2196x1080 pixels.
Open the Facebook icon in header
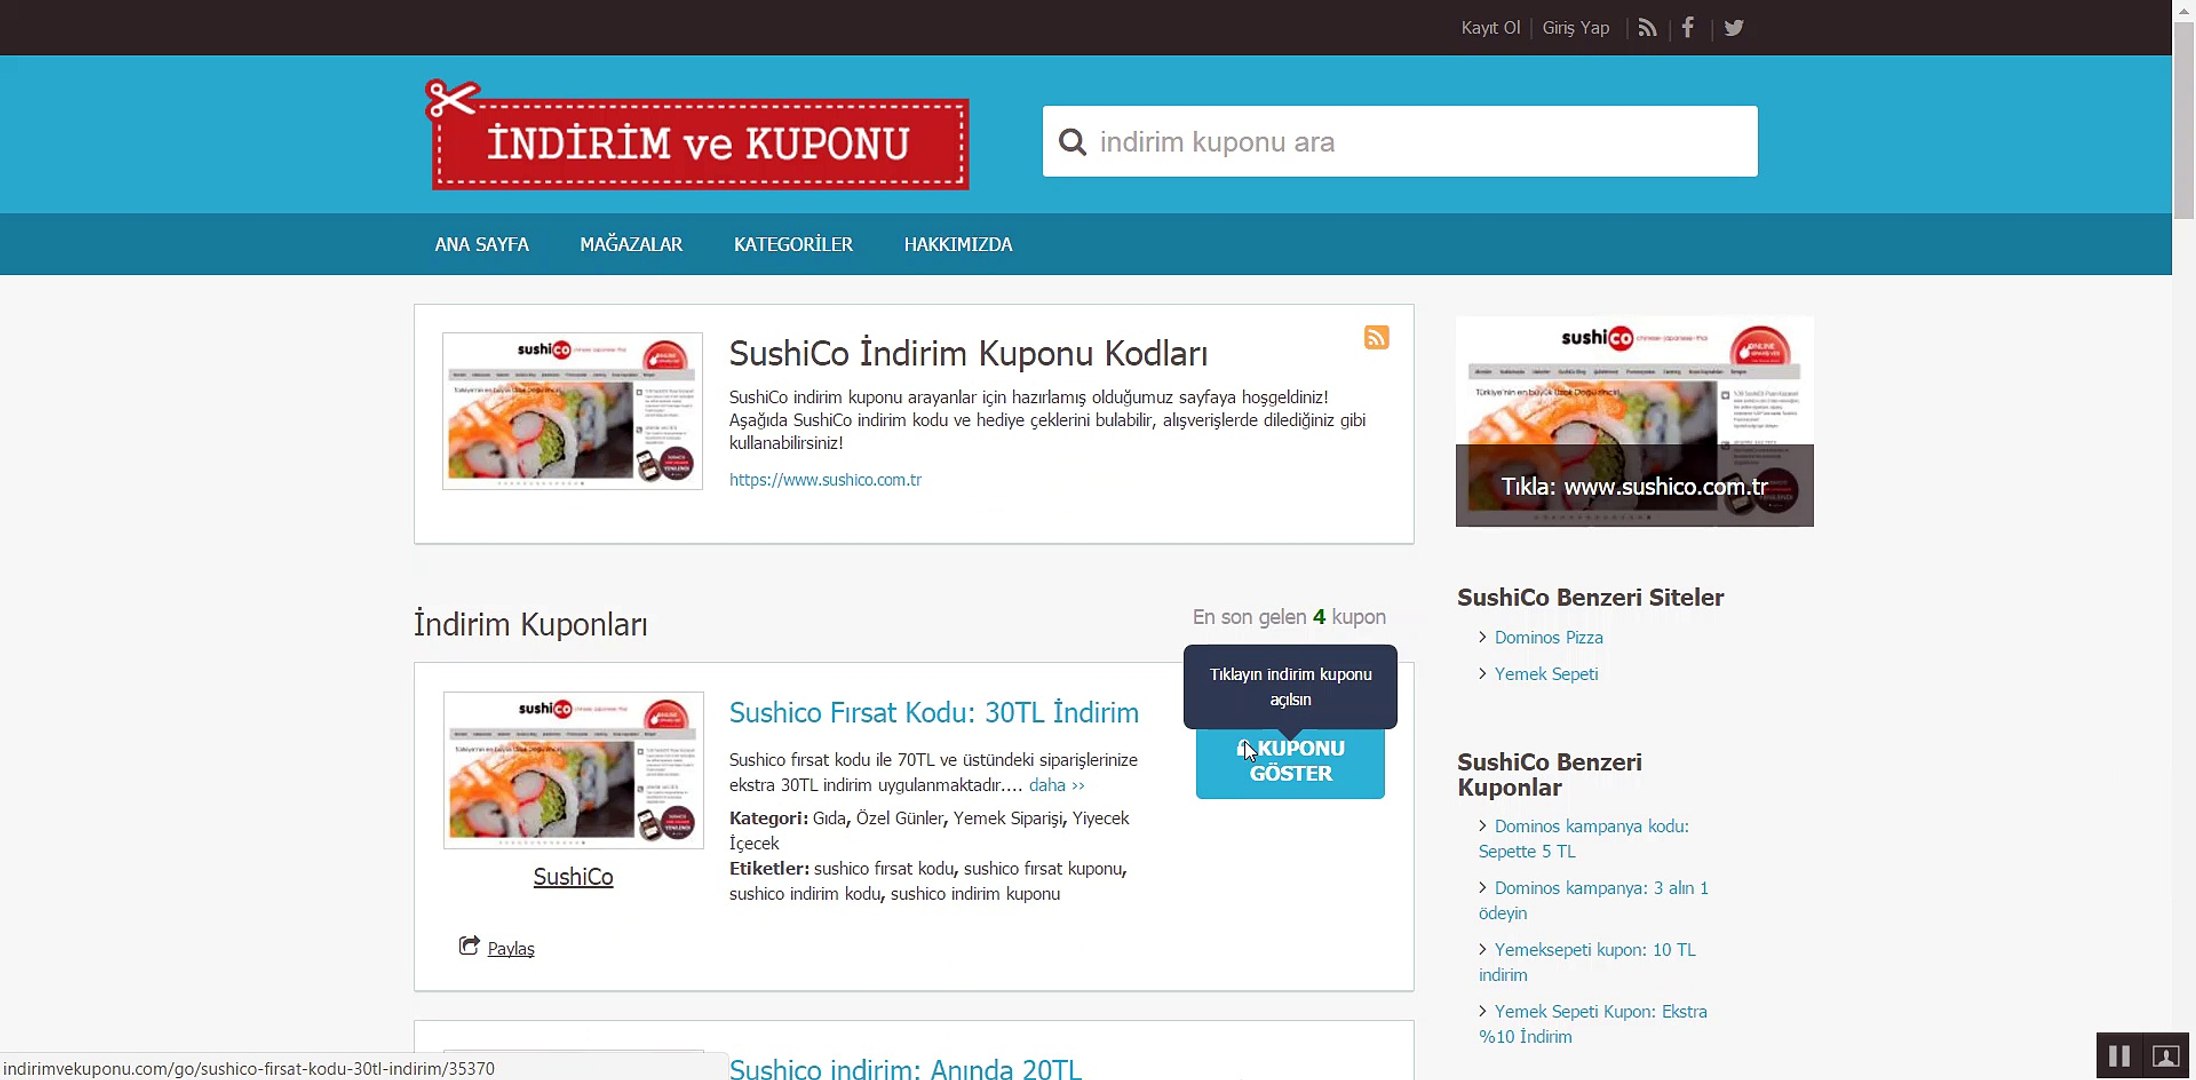1688,28
